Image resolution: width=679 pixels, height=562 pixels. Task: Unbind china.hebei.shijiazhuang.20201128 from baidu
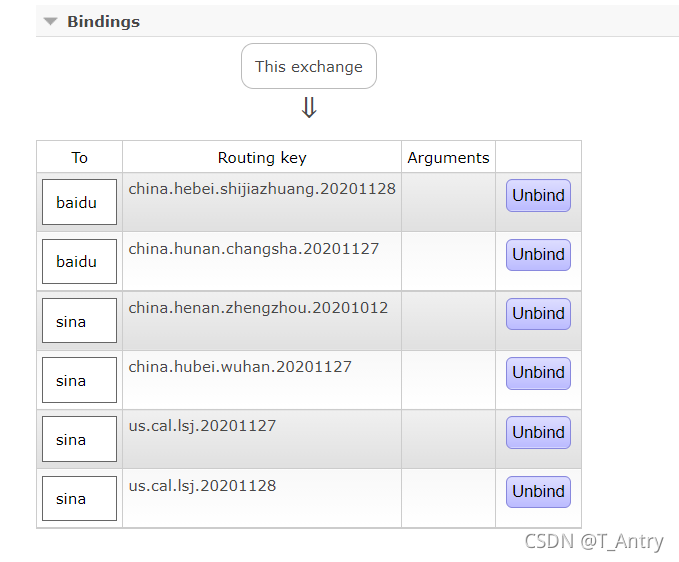538,195
